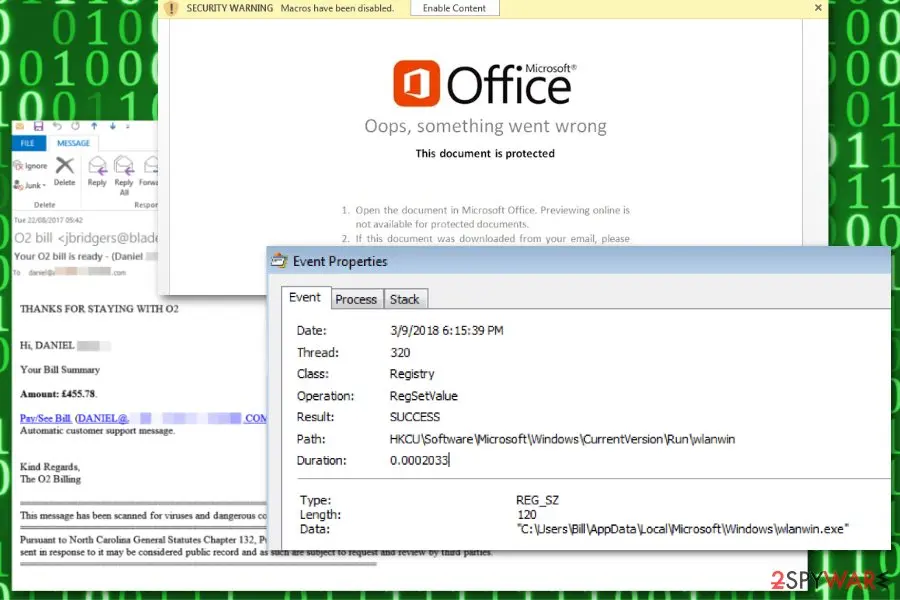Go to the previous item with the up arrow
This screenshot has width=900, height=600.
(94, 126)
